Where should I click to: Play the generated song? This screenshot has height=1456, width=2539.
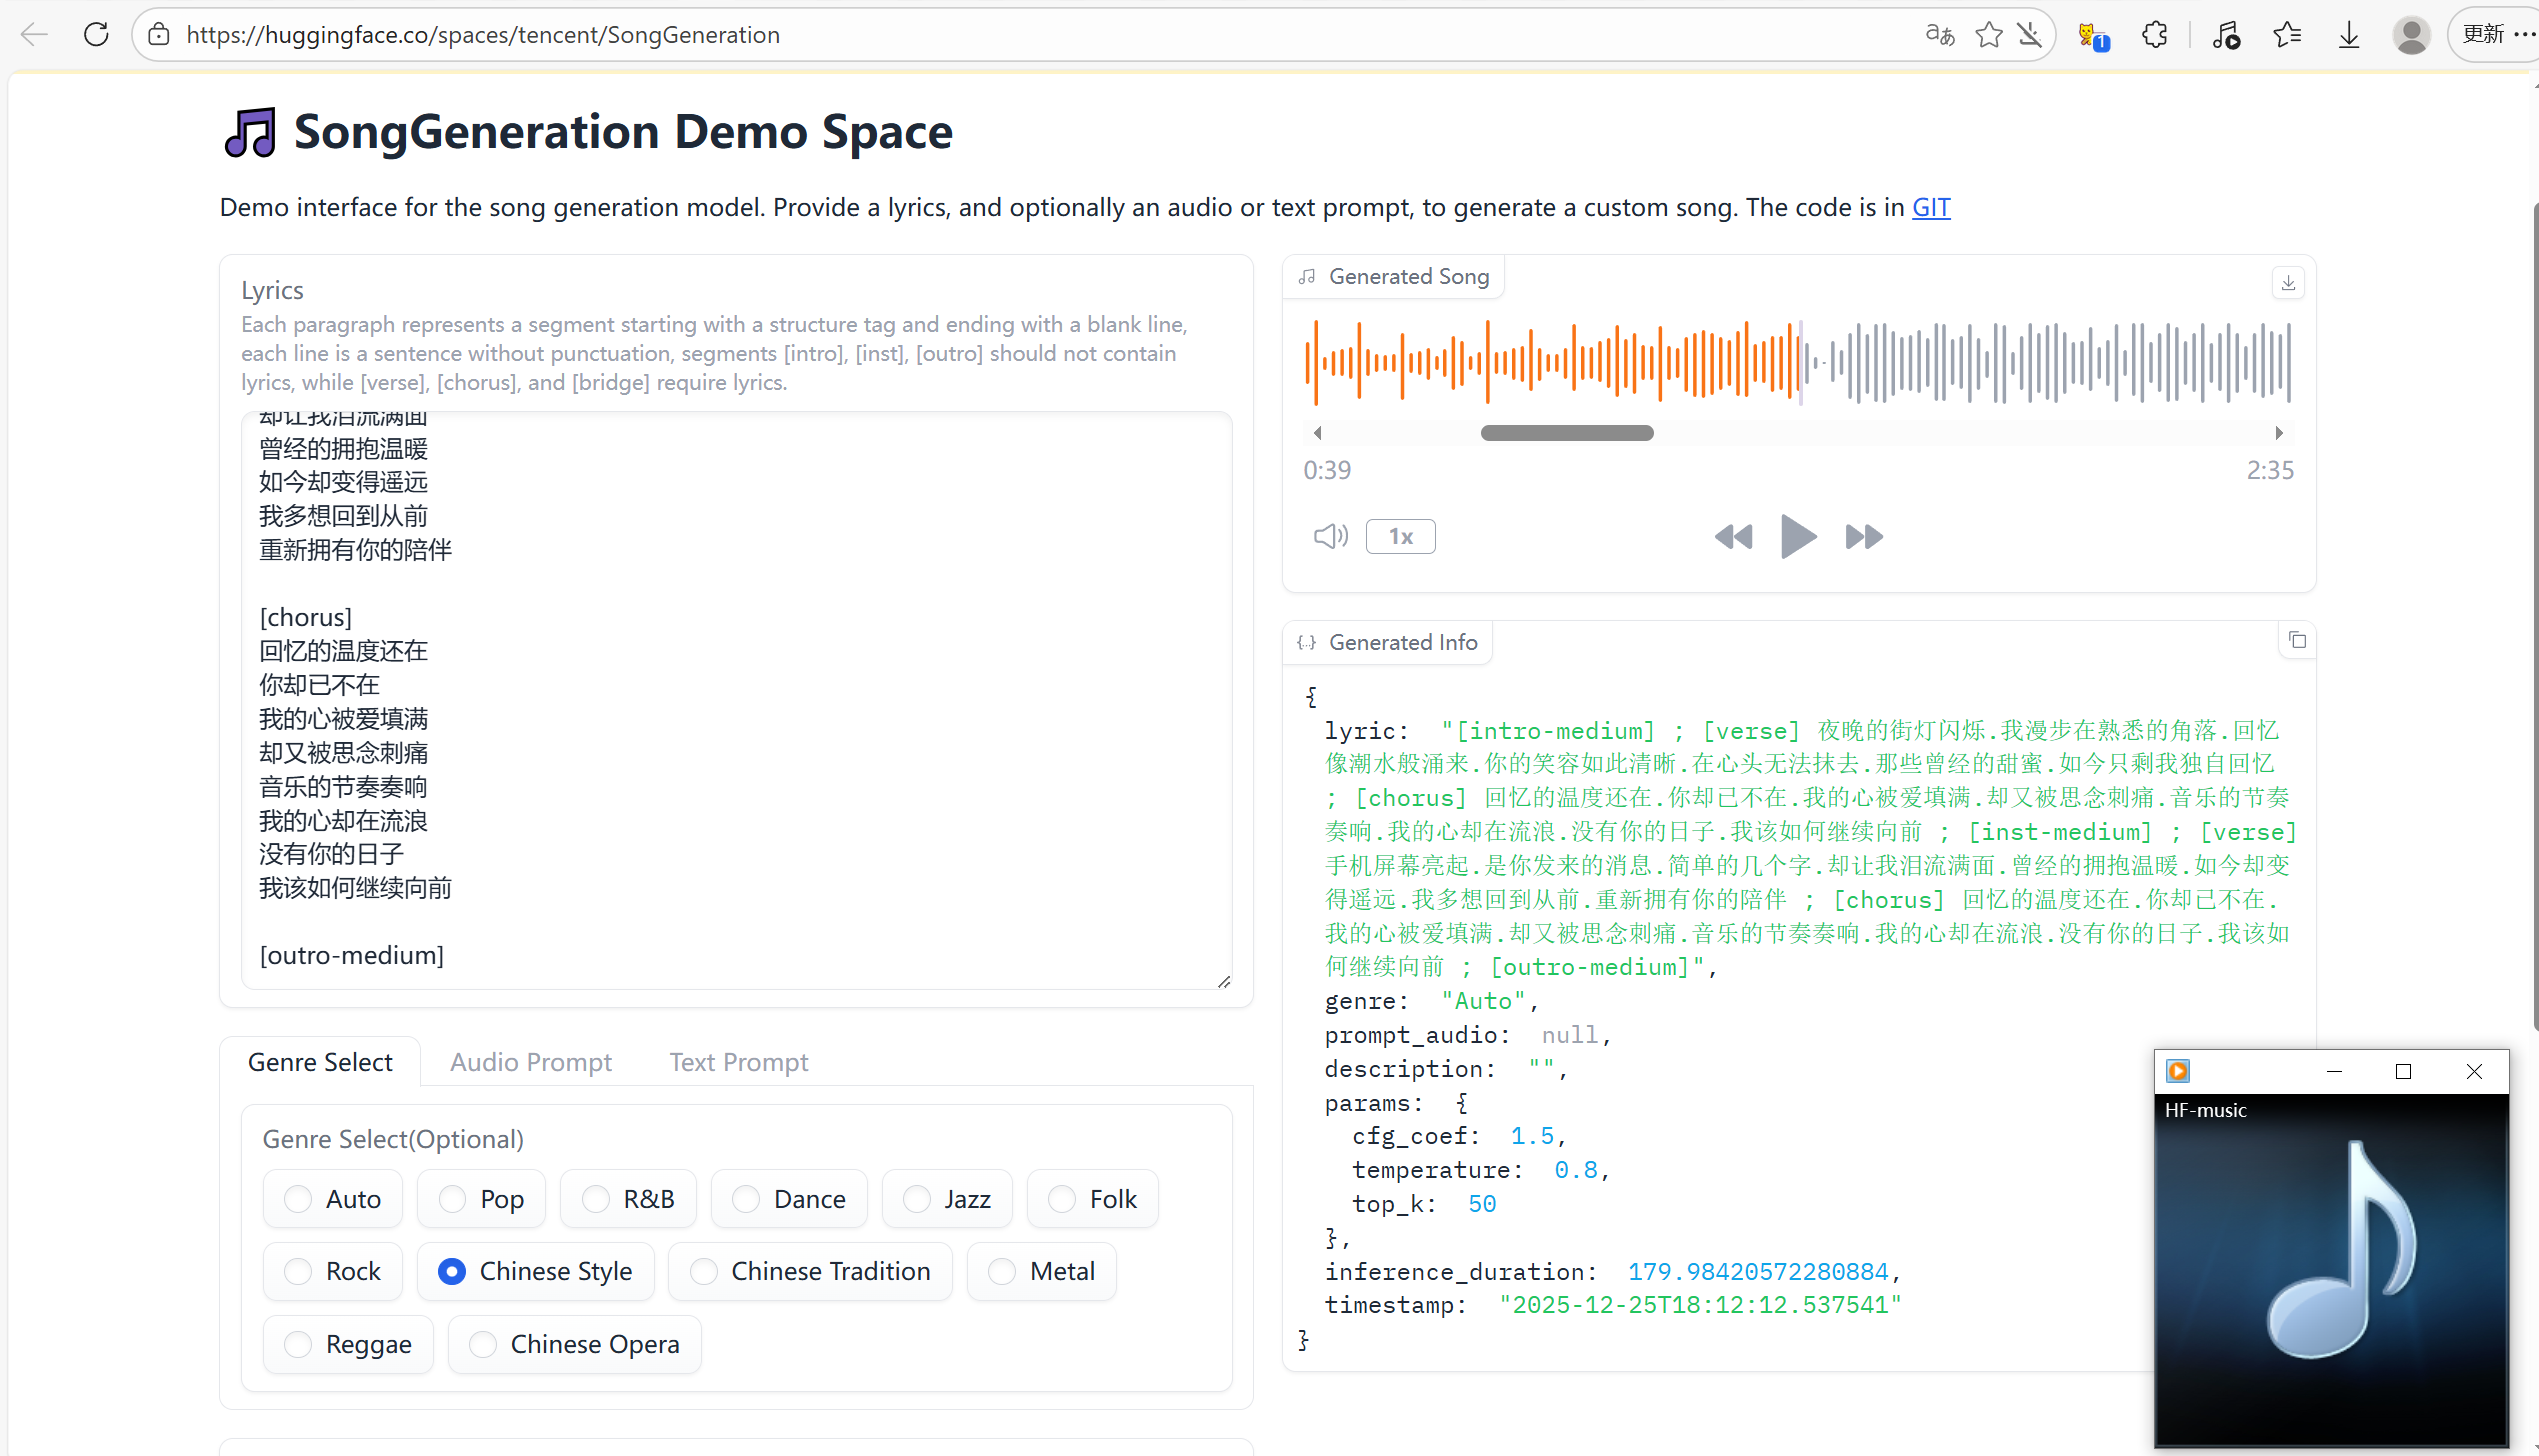[1798, 537]
